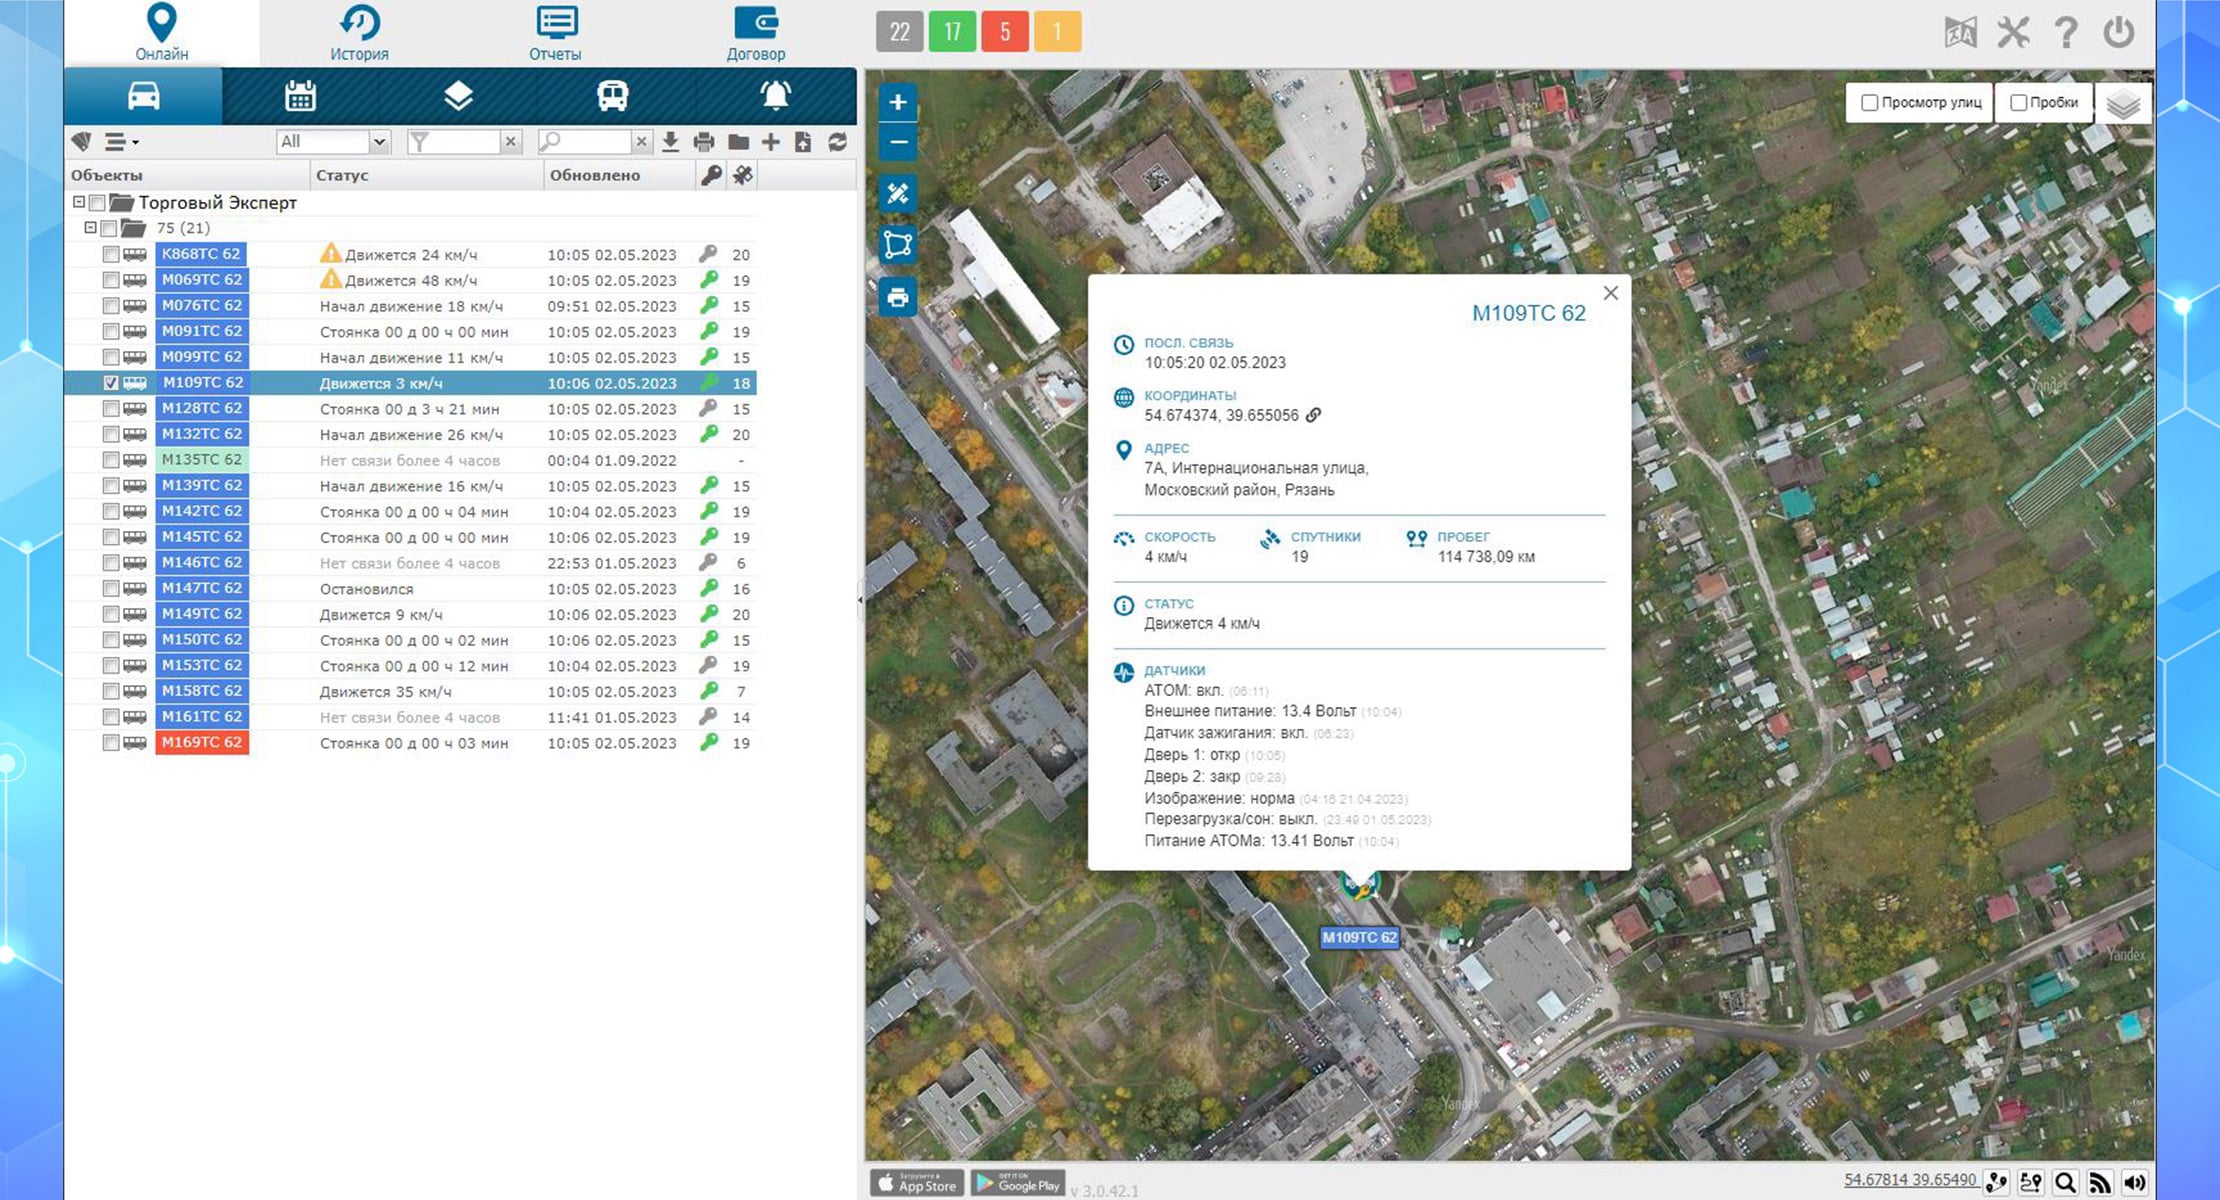Open the map layers selector icon
The height and width of the screenshot is (1200, 2220).
[x=2122, y=104]
